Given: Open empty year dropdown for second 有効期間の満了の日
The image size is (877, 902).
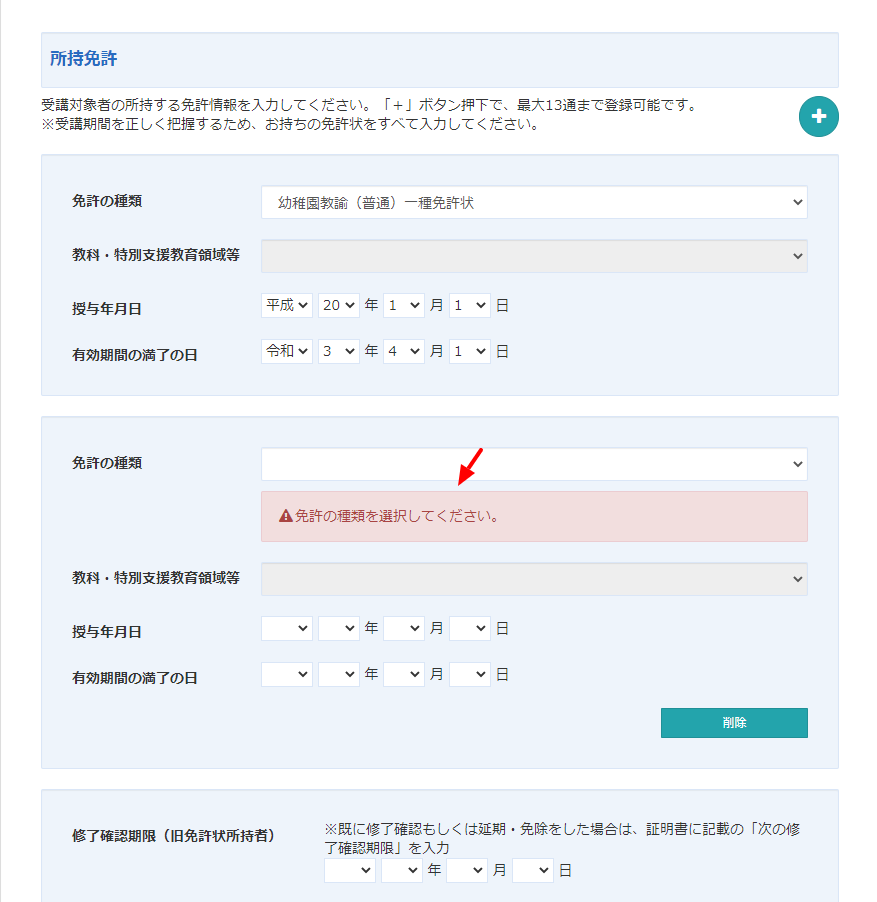Looking at the screenshot, I should [x=338, y=674].
